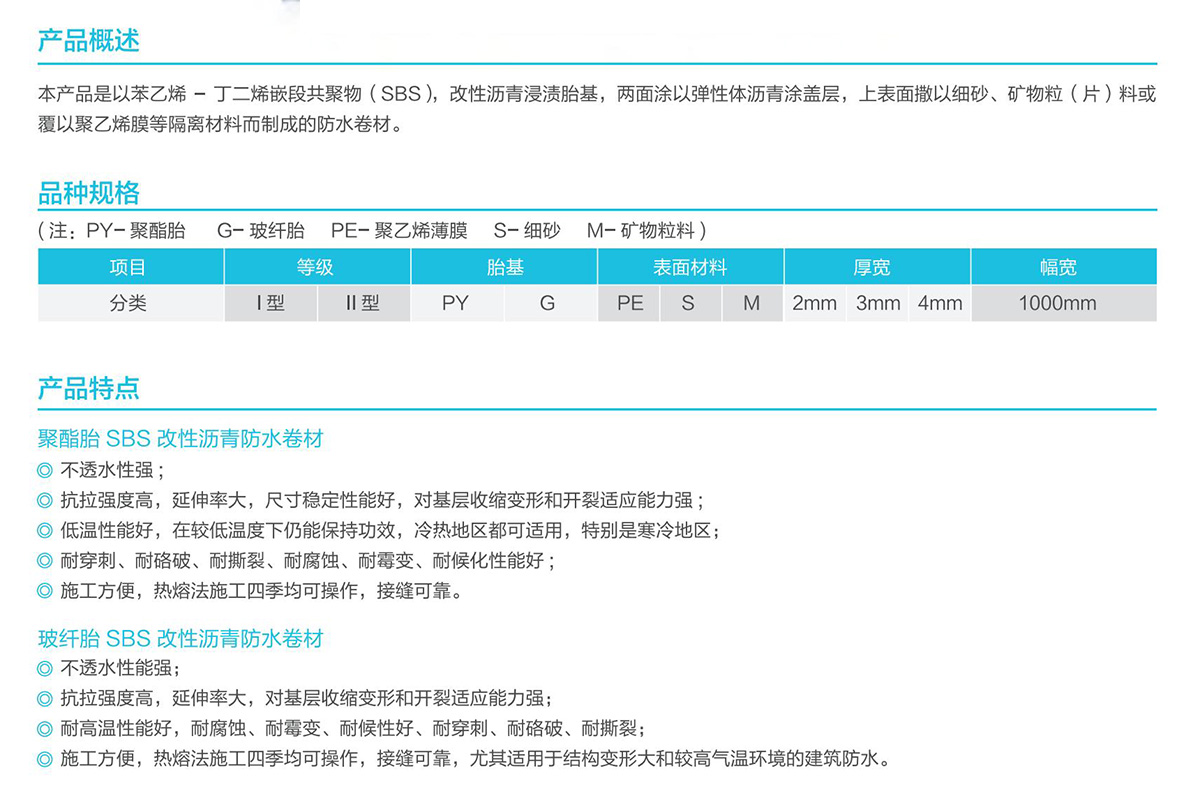Choose the 1000mm width cell
The width and height of the screenshot is (1200, 794).
(1063, 303)
